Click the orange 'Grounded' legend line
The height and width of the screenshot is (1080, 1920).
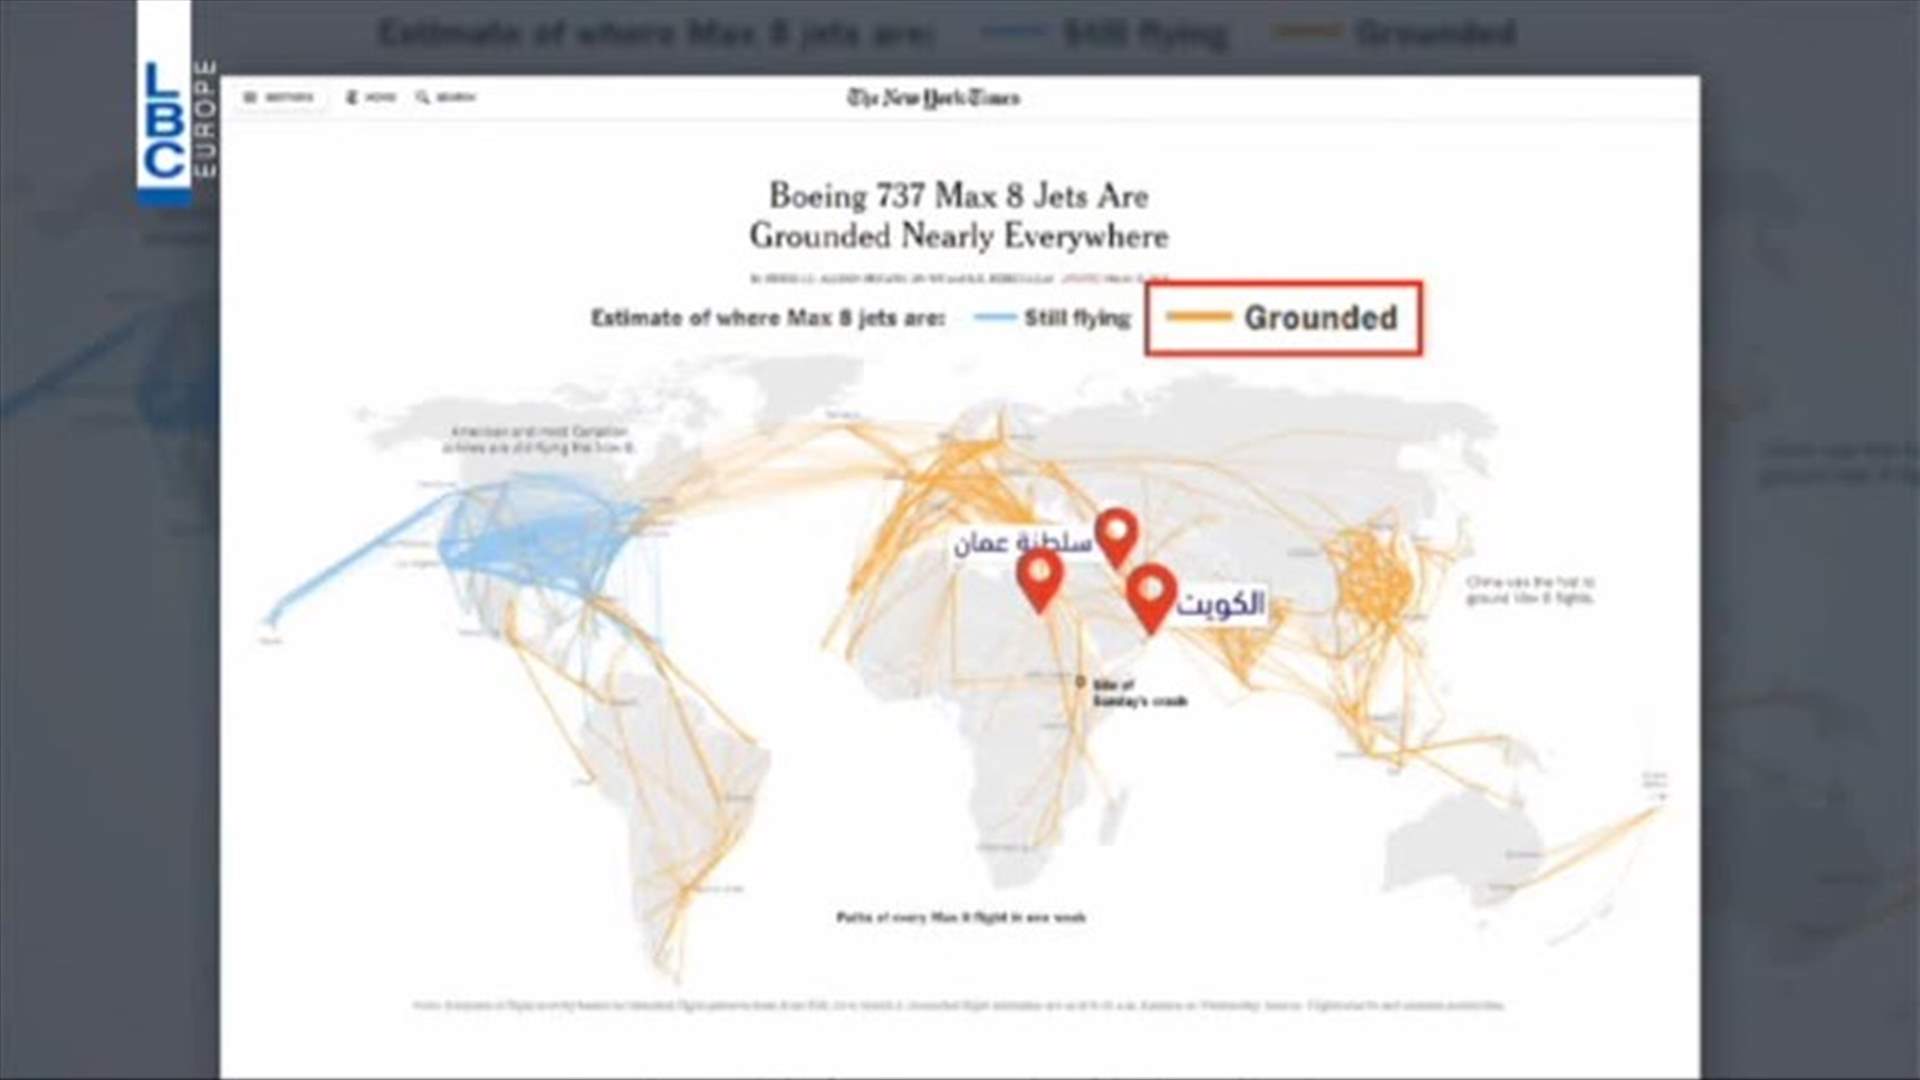pos(1199,318)
